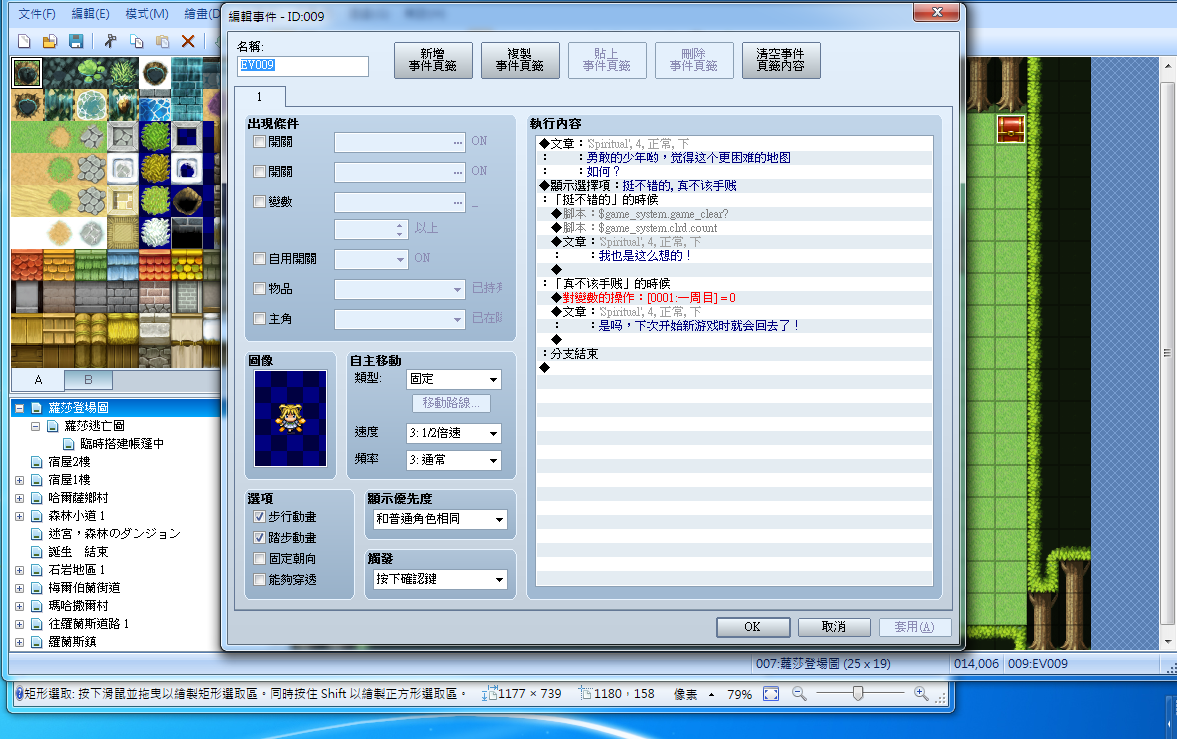Click the map vertical scrollbar

(1167, 353)
